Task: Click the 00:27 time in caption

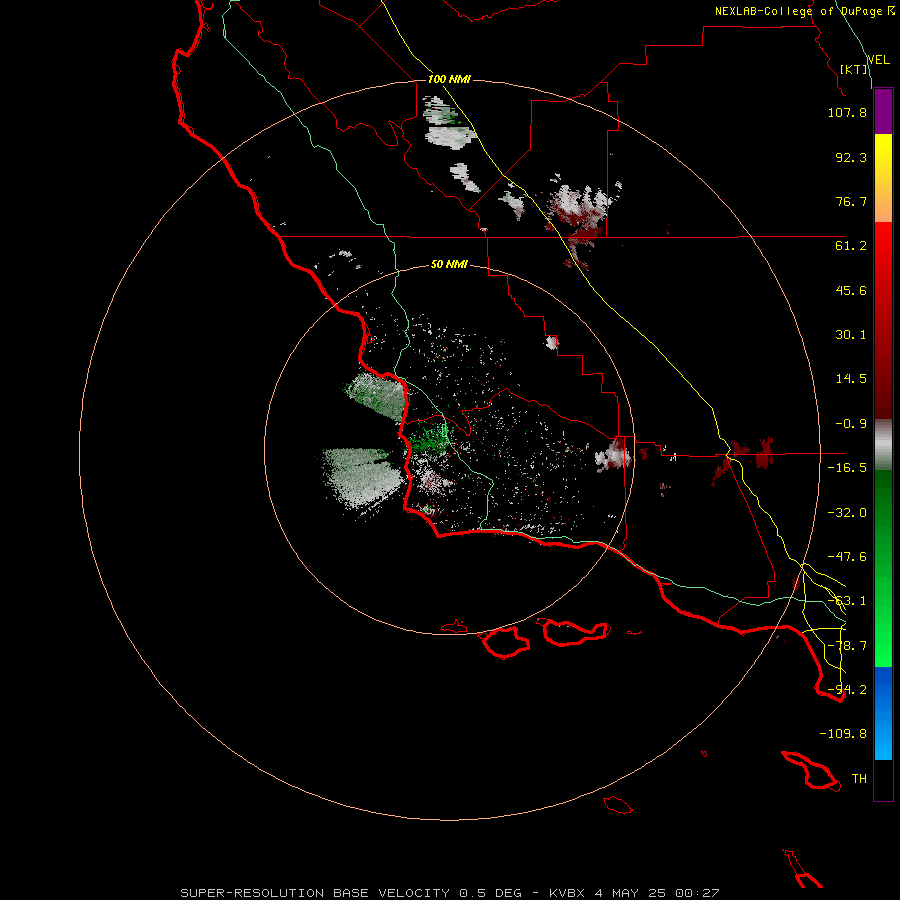Action: pos(697,893)
